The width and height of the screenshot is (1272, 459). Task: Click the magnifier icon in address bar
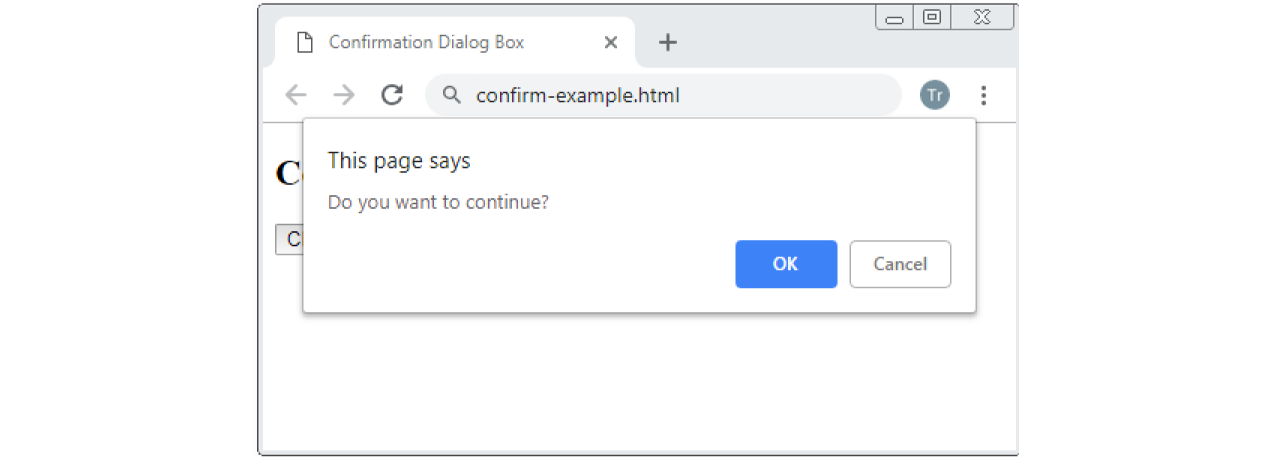[452, 95]
